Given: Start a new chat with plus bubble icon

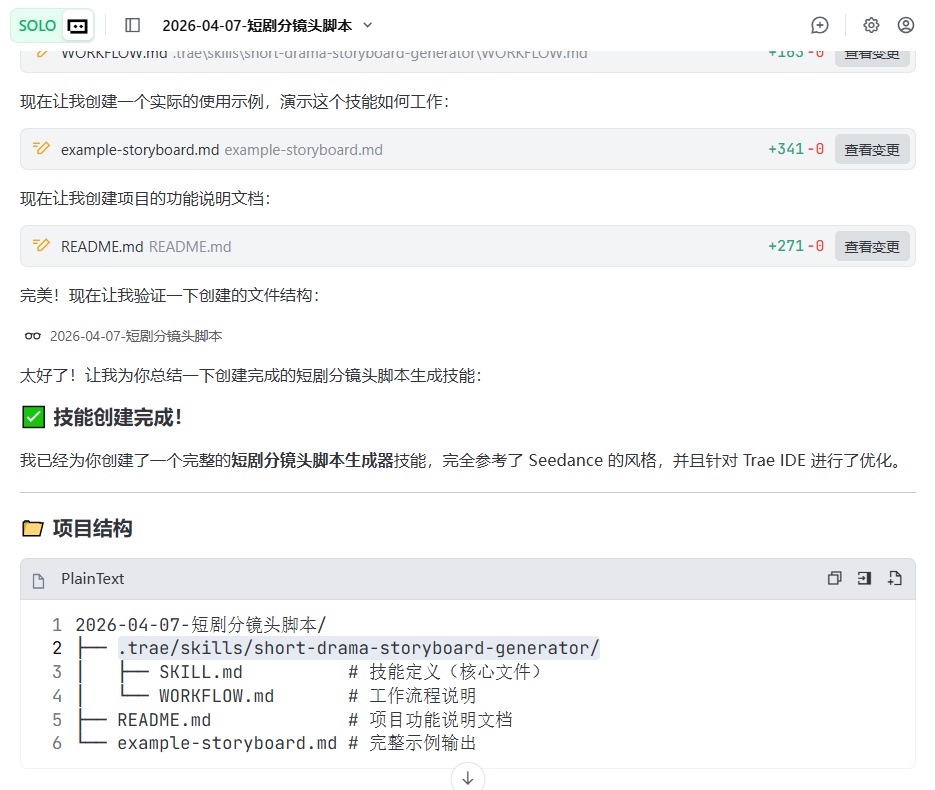Looking at the screenshot, I should coord(820,25).
